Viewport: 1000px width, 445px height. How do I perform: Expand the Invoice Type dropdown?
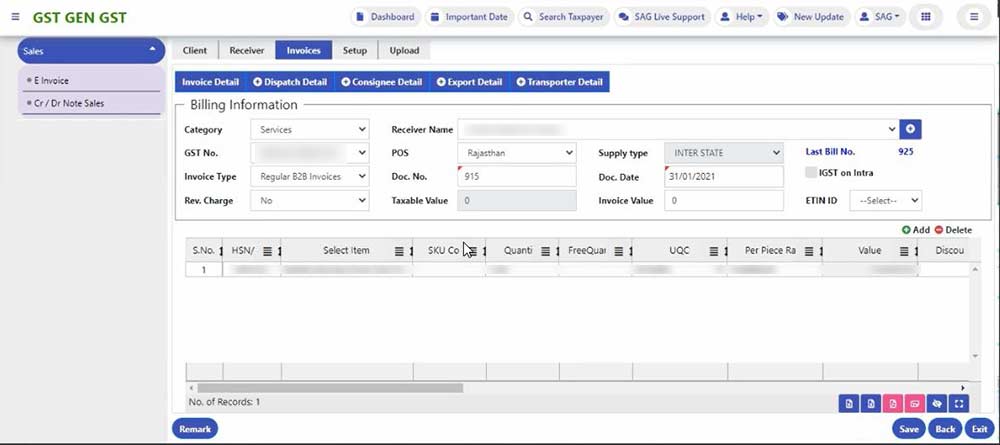[x=310, y=176]
